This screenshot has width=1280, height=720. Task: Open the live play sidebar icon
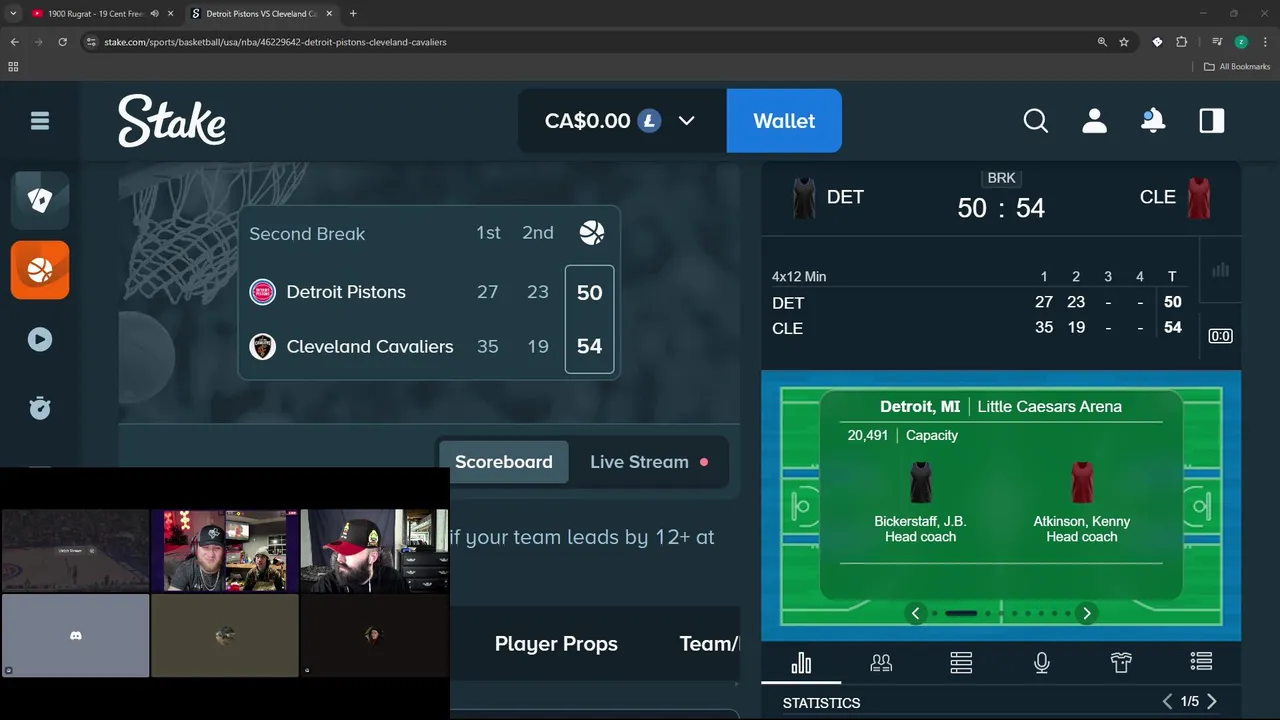[40, 339]
